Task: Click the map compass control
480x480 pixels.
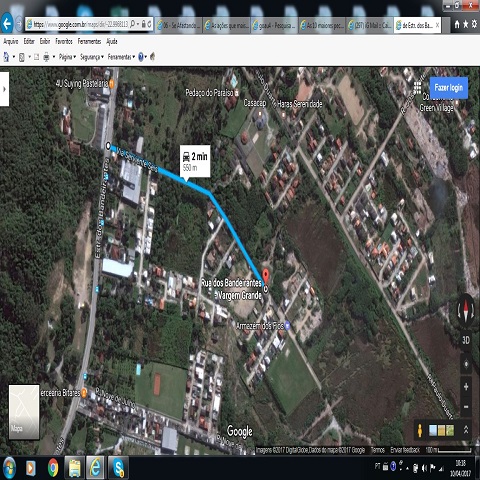Action: pyautogui.click(x=466, y=311)
